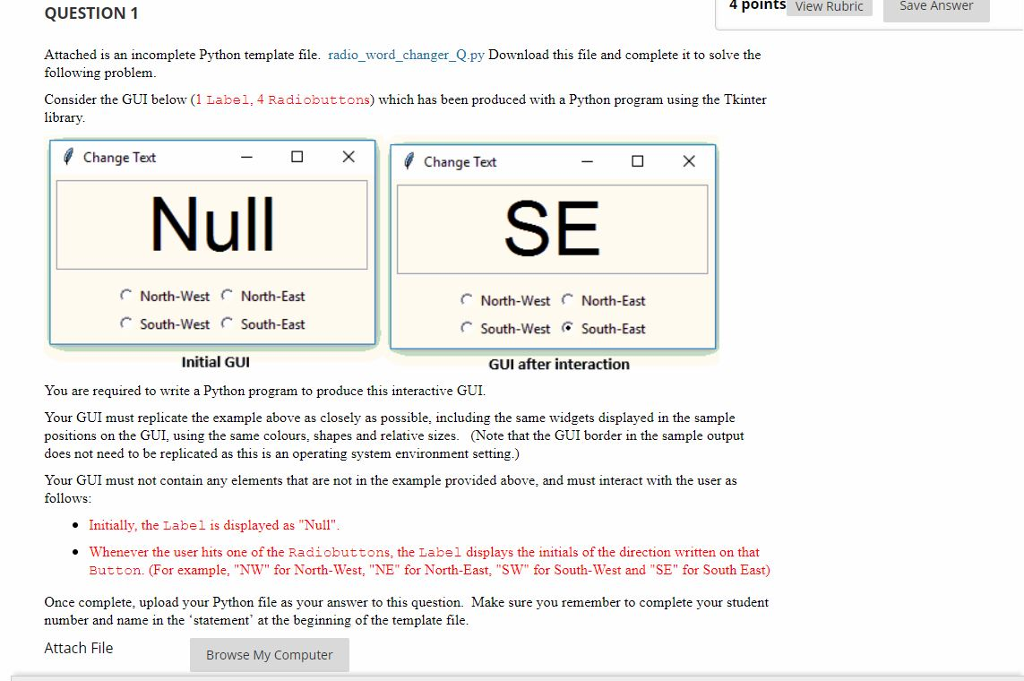Viewport: 1024px width, 681px height.
Task: Select the North-East radio button in the Initial GUI
Action: [x=226, y=296]
